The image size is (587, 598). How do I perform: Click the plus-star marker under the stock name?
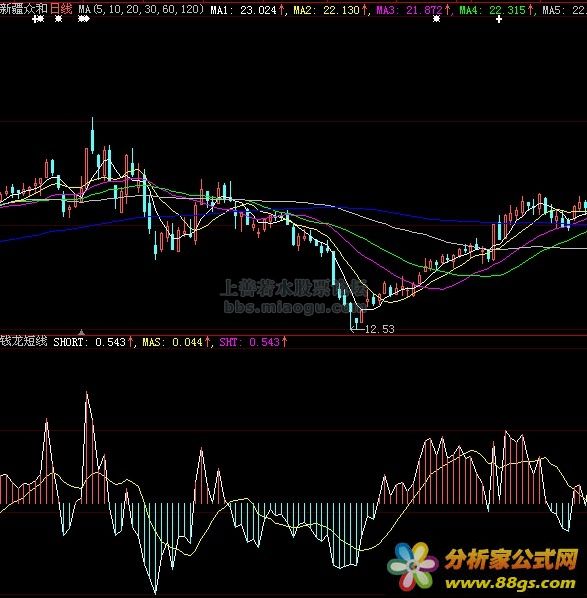point(38,19)
